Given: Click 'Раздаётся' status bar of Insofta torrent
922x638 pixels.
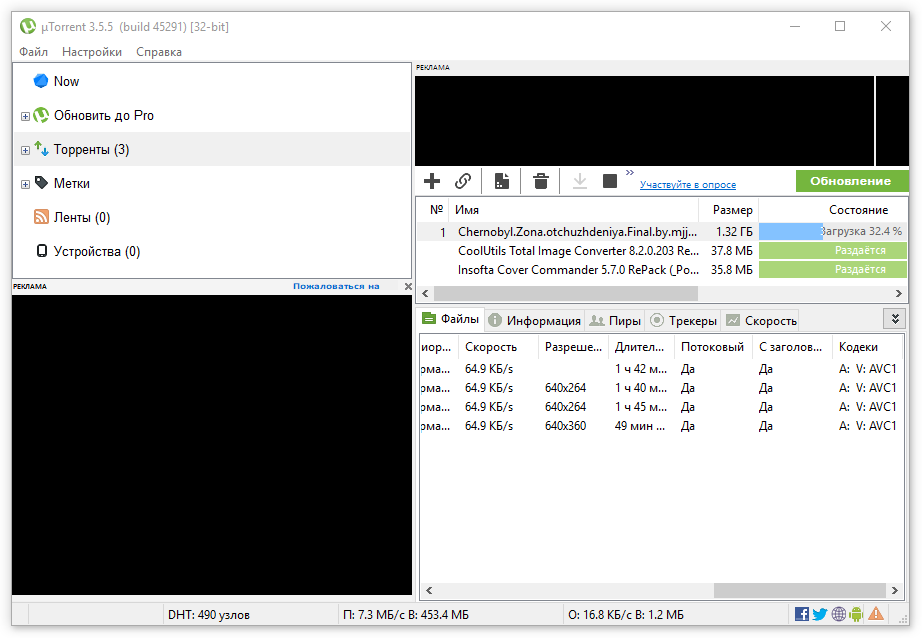Looking at the screenshot, I should pos(833,269).
